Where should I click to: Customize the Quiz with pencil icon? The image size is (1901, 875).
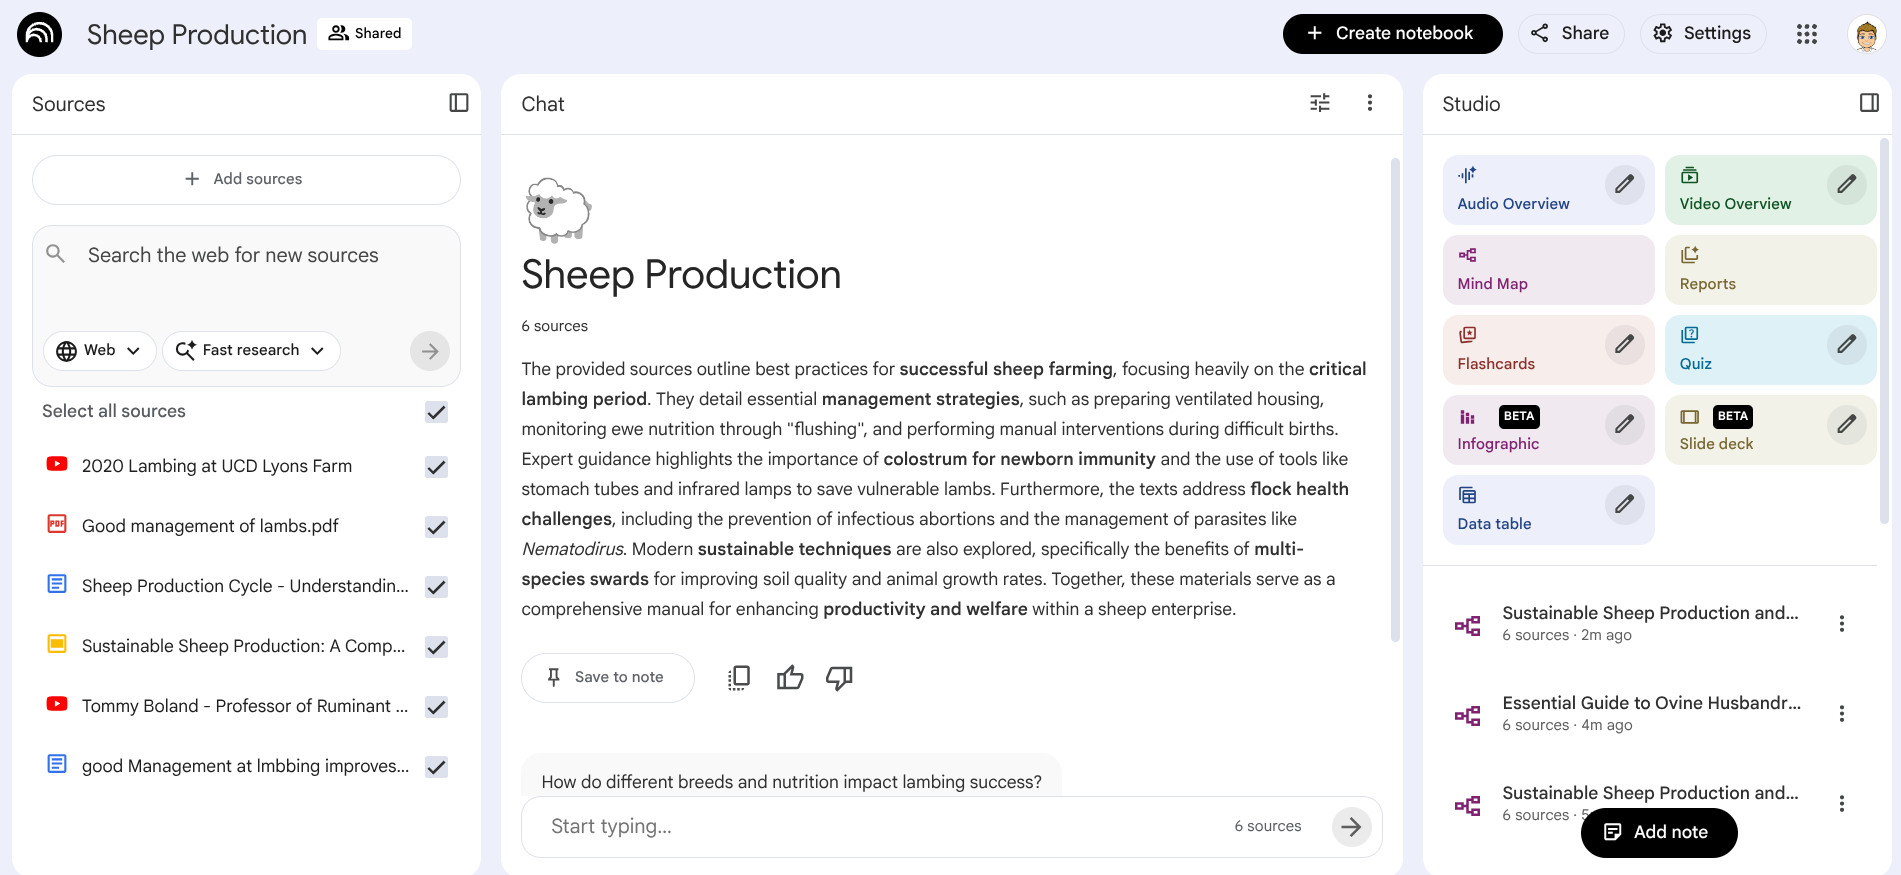1846,344
